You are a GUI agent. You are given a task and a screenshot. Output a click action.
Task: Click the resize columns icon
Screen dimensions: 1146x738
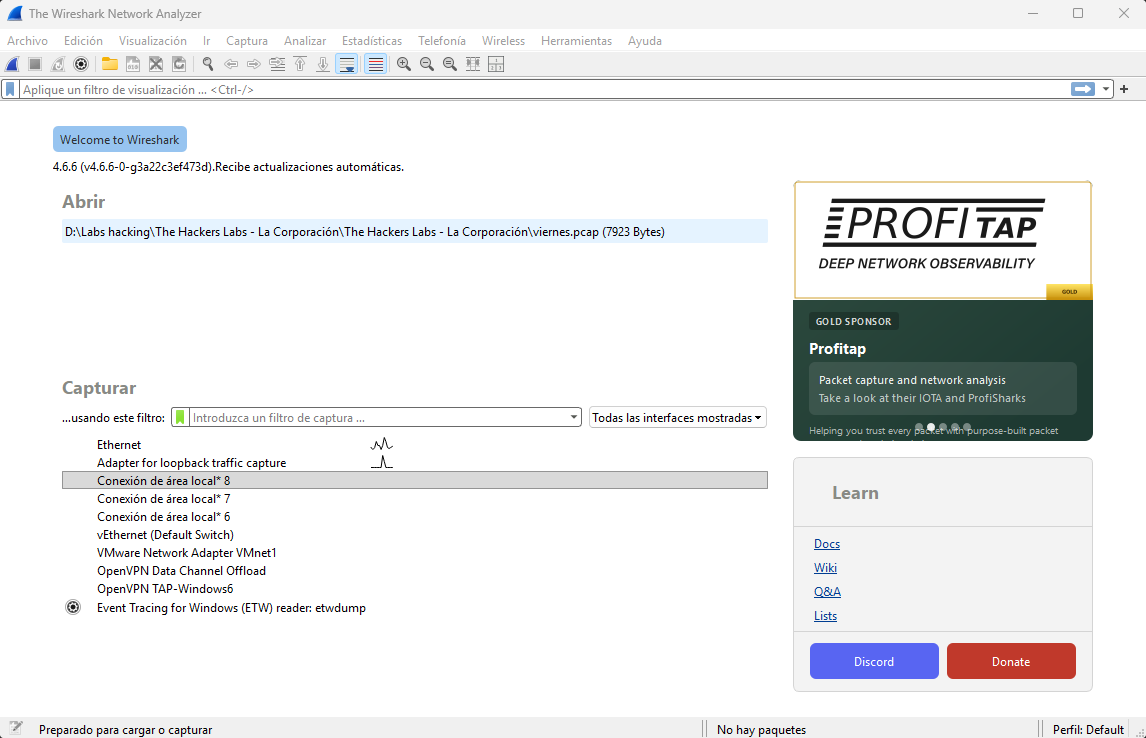[473, 64]
